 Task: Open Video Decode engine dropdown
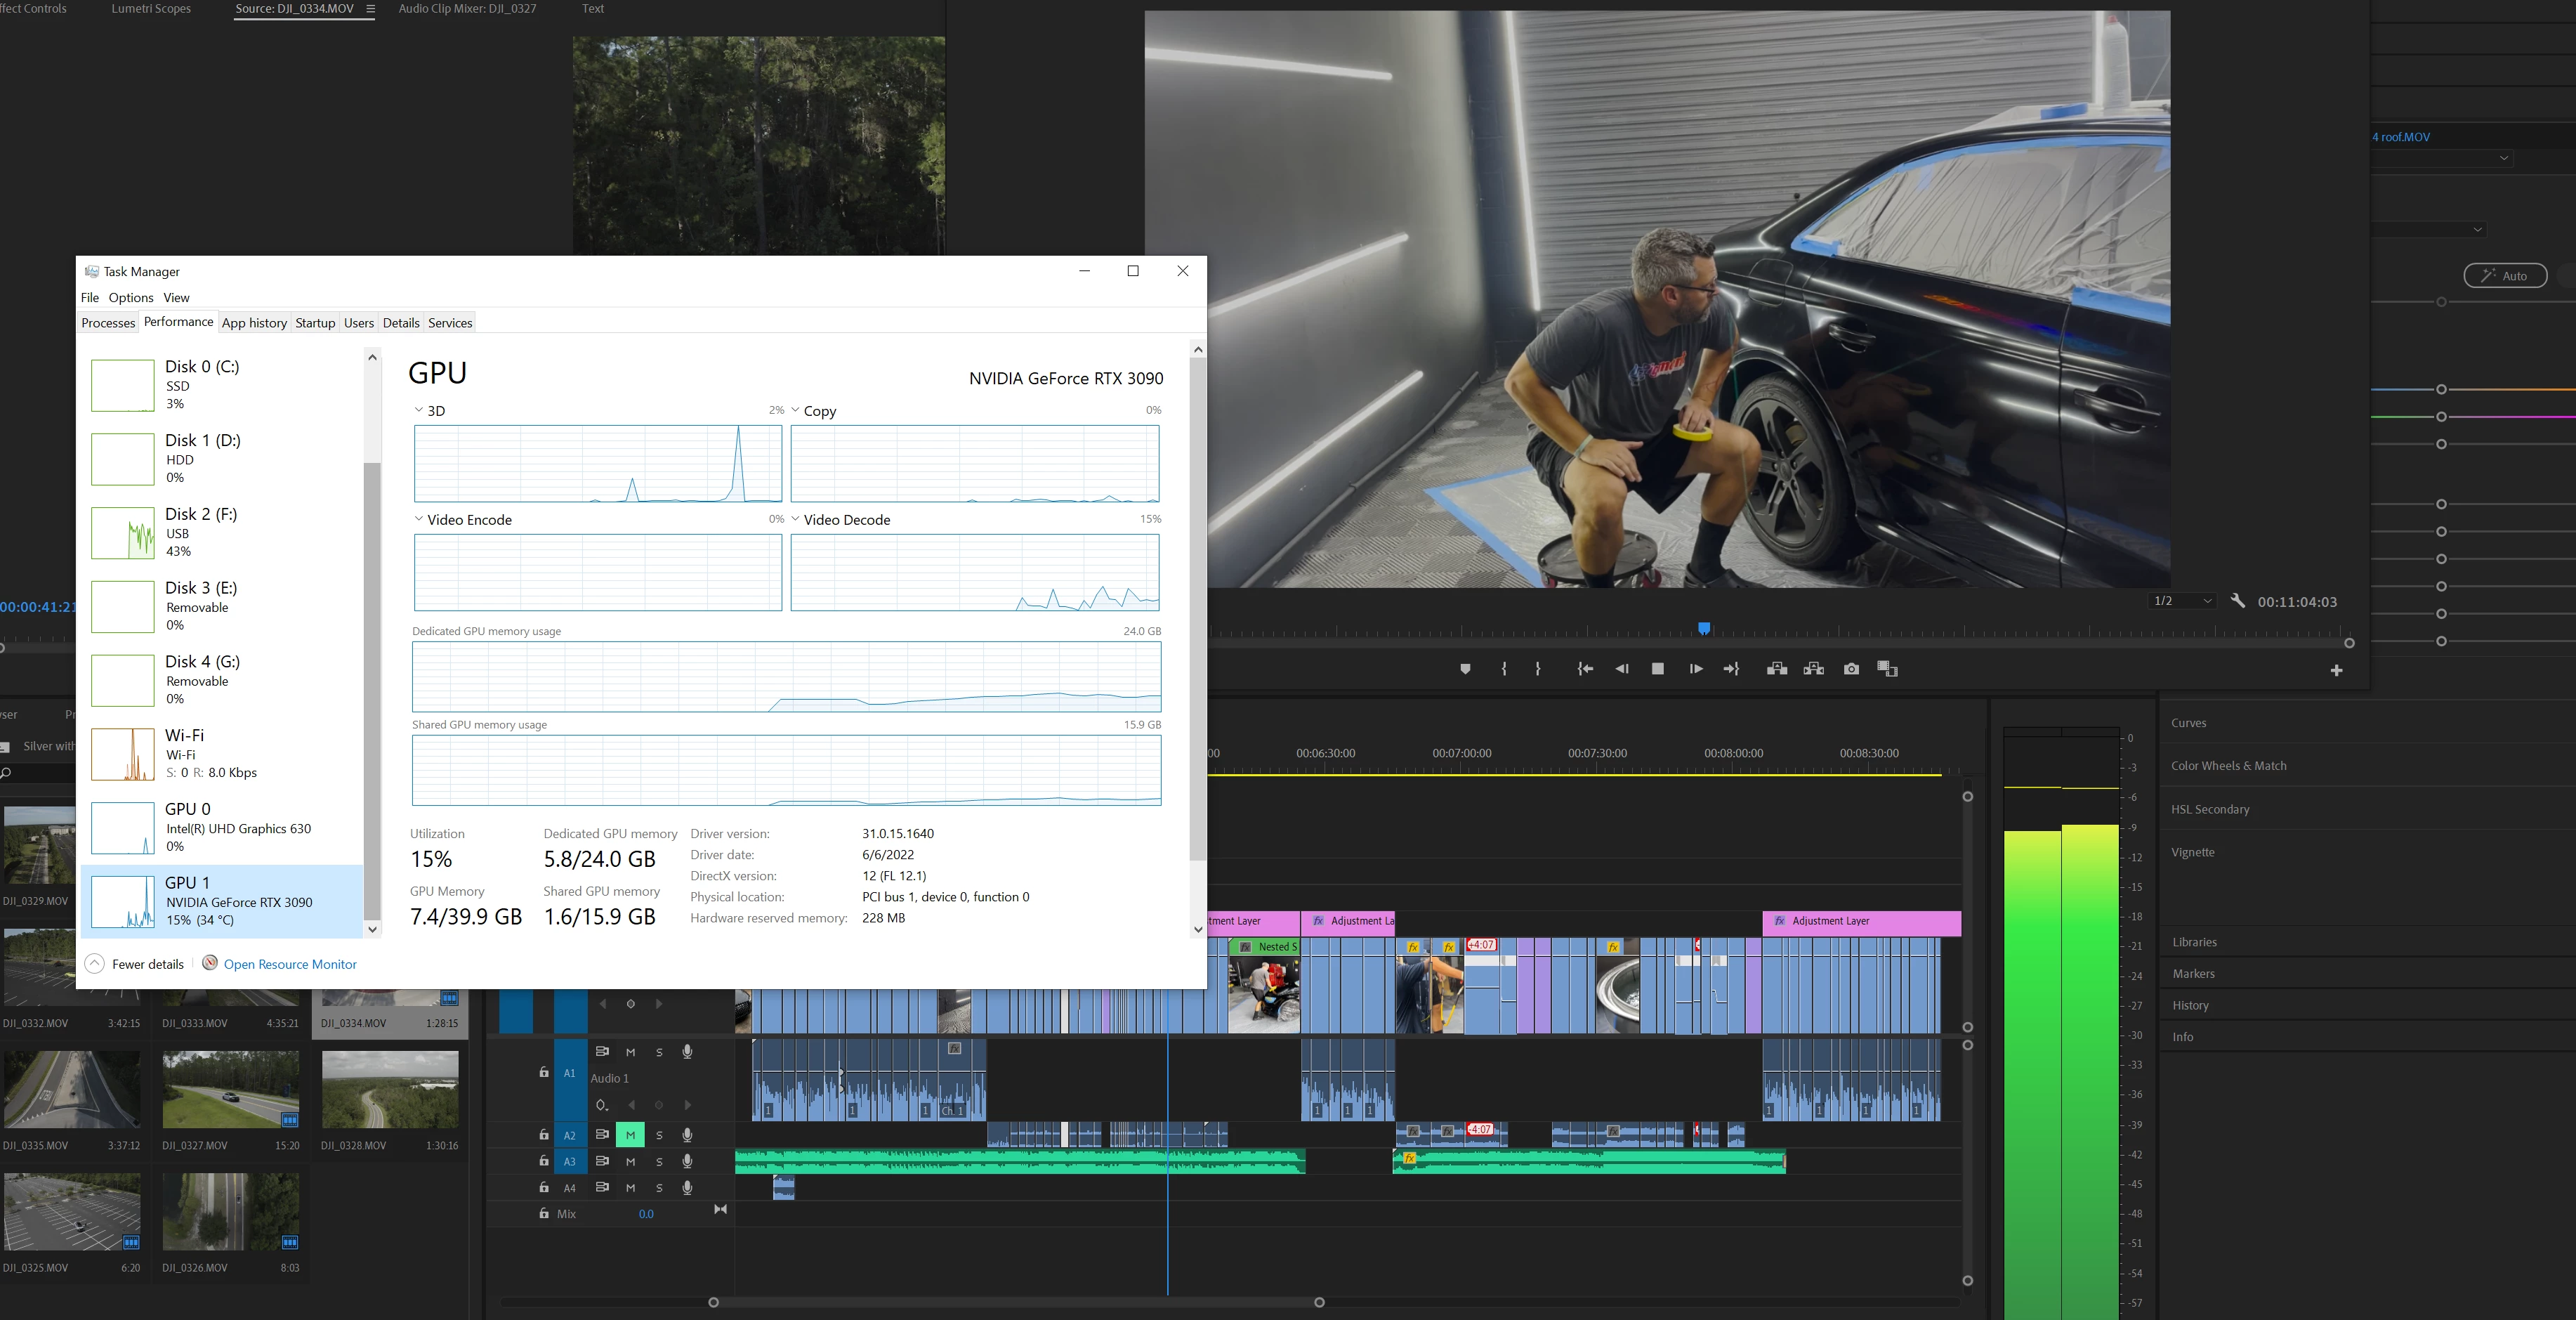click(796, 520)
